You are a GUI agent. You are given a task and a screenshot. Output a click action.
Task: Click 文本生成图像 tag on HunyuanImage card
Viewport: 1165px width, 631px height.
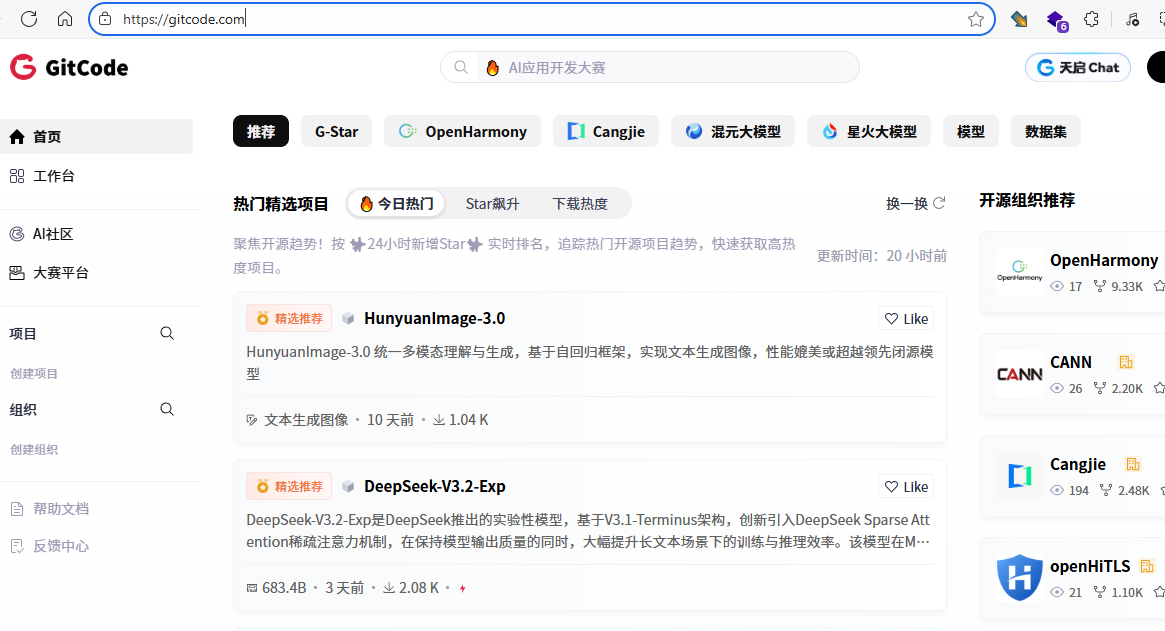(x=306, y=420)
